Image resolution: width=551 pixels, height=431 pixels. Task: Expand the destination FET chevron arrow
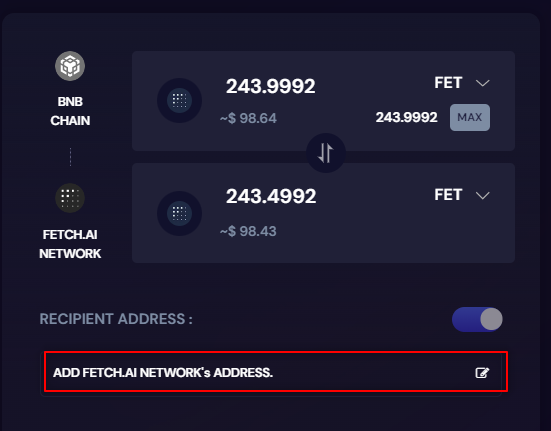482,195
